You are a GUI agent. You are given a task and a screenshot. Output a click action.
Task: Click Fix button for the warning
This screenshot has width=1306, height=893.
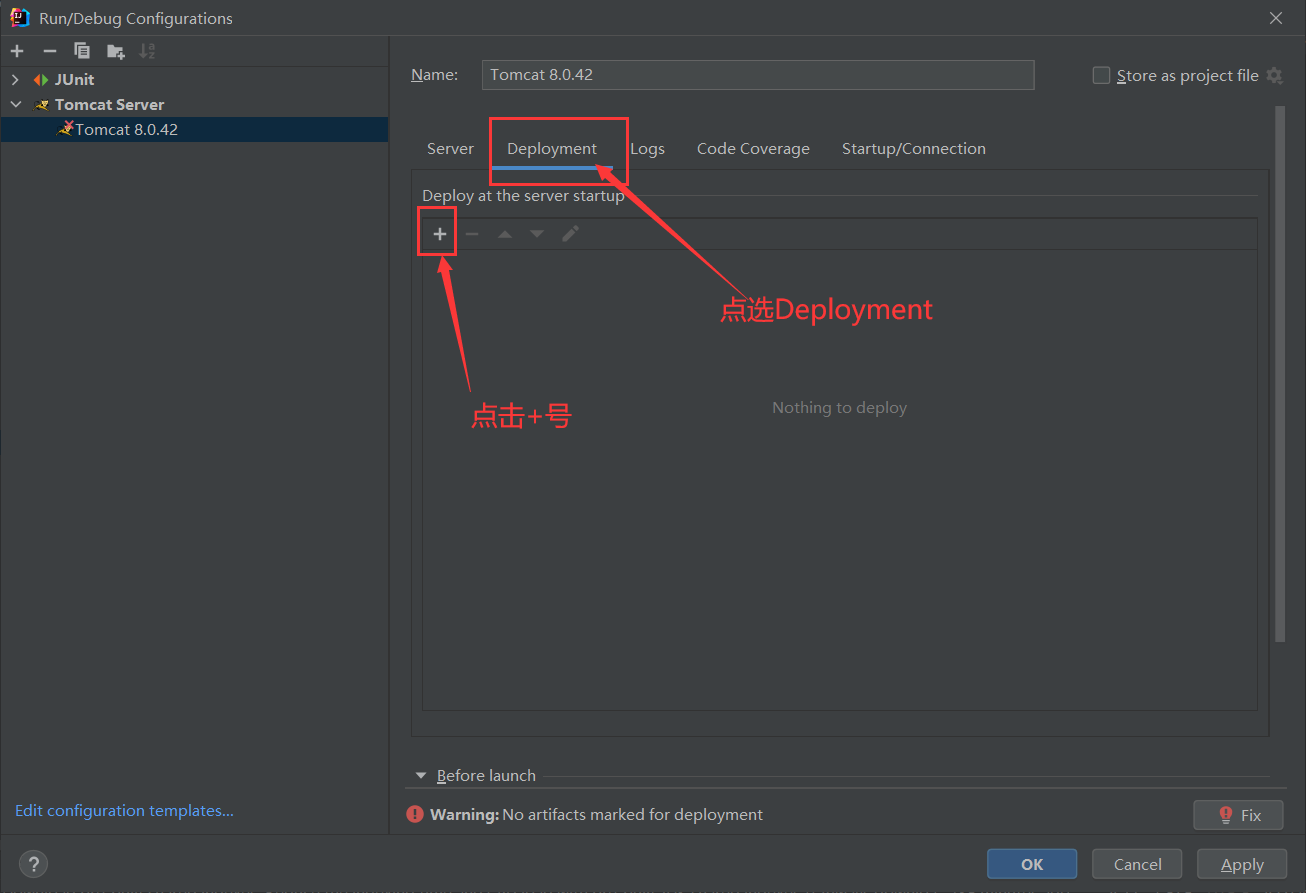[x=1238, y=815]
